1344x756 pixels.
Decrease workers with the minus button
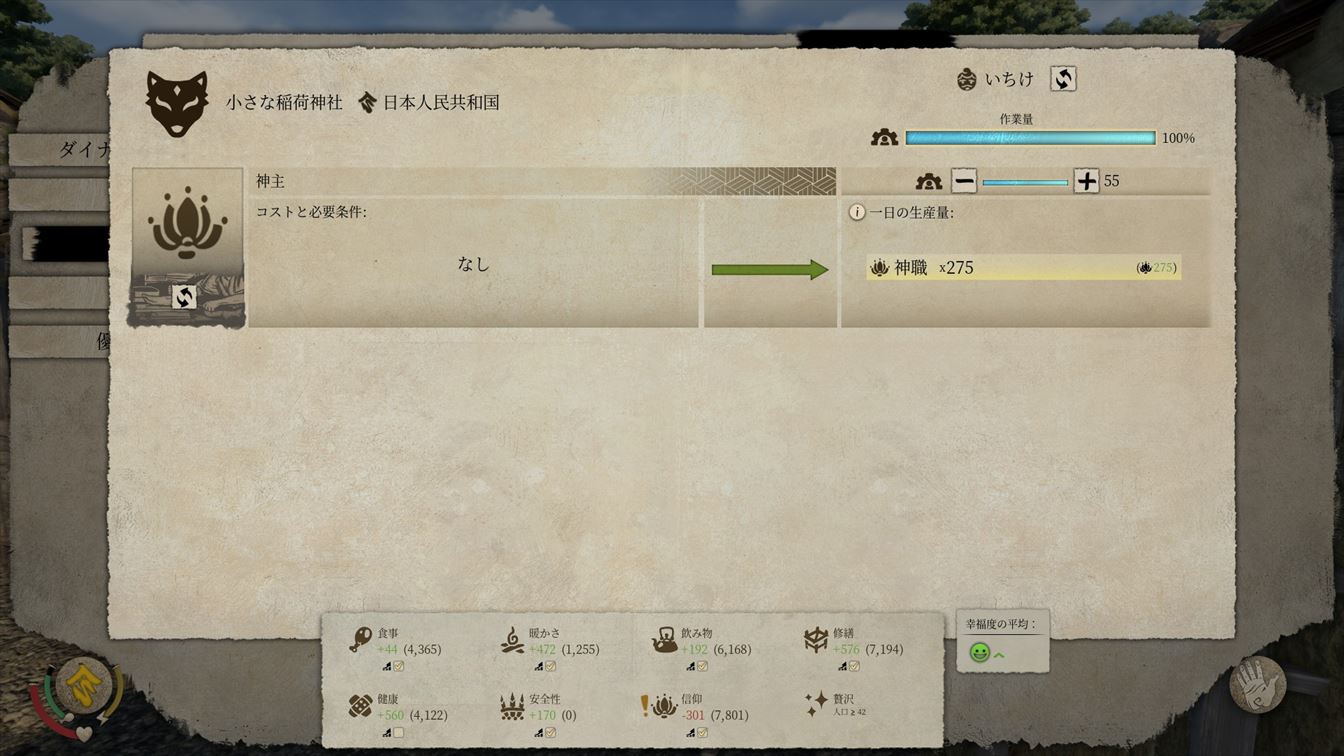tap(964, 181)
